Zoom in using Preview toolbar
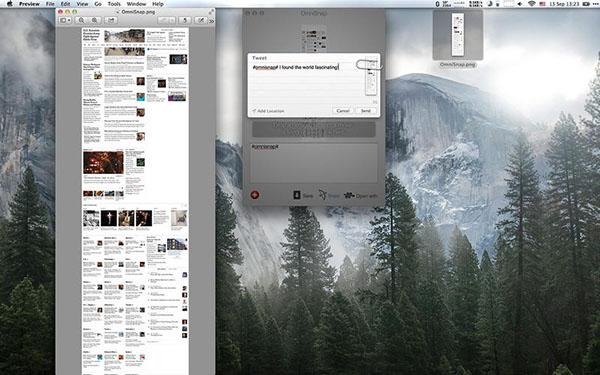The width and height of the screenshot is (600, 375). [x=95, y=20]
